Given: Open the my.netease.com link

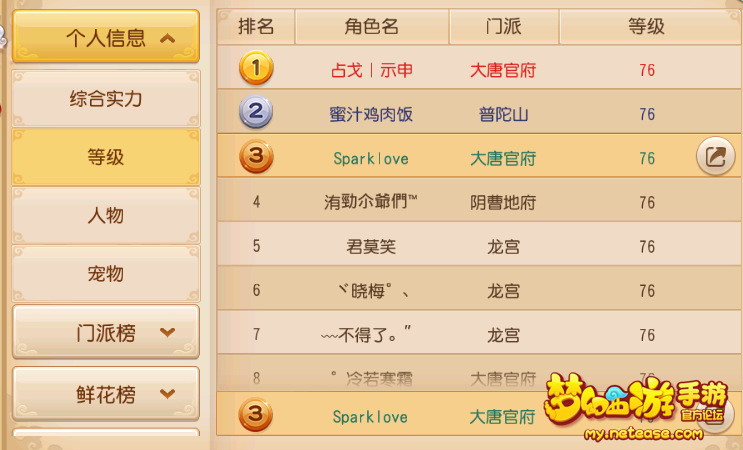Looking at the screenshot, I should pos(643,433).
